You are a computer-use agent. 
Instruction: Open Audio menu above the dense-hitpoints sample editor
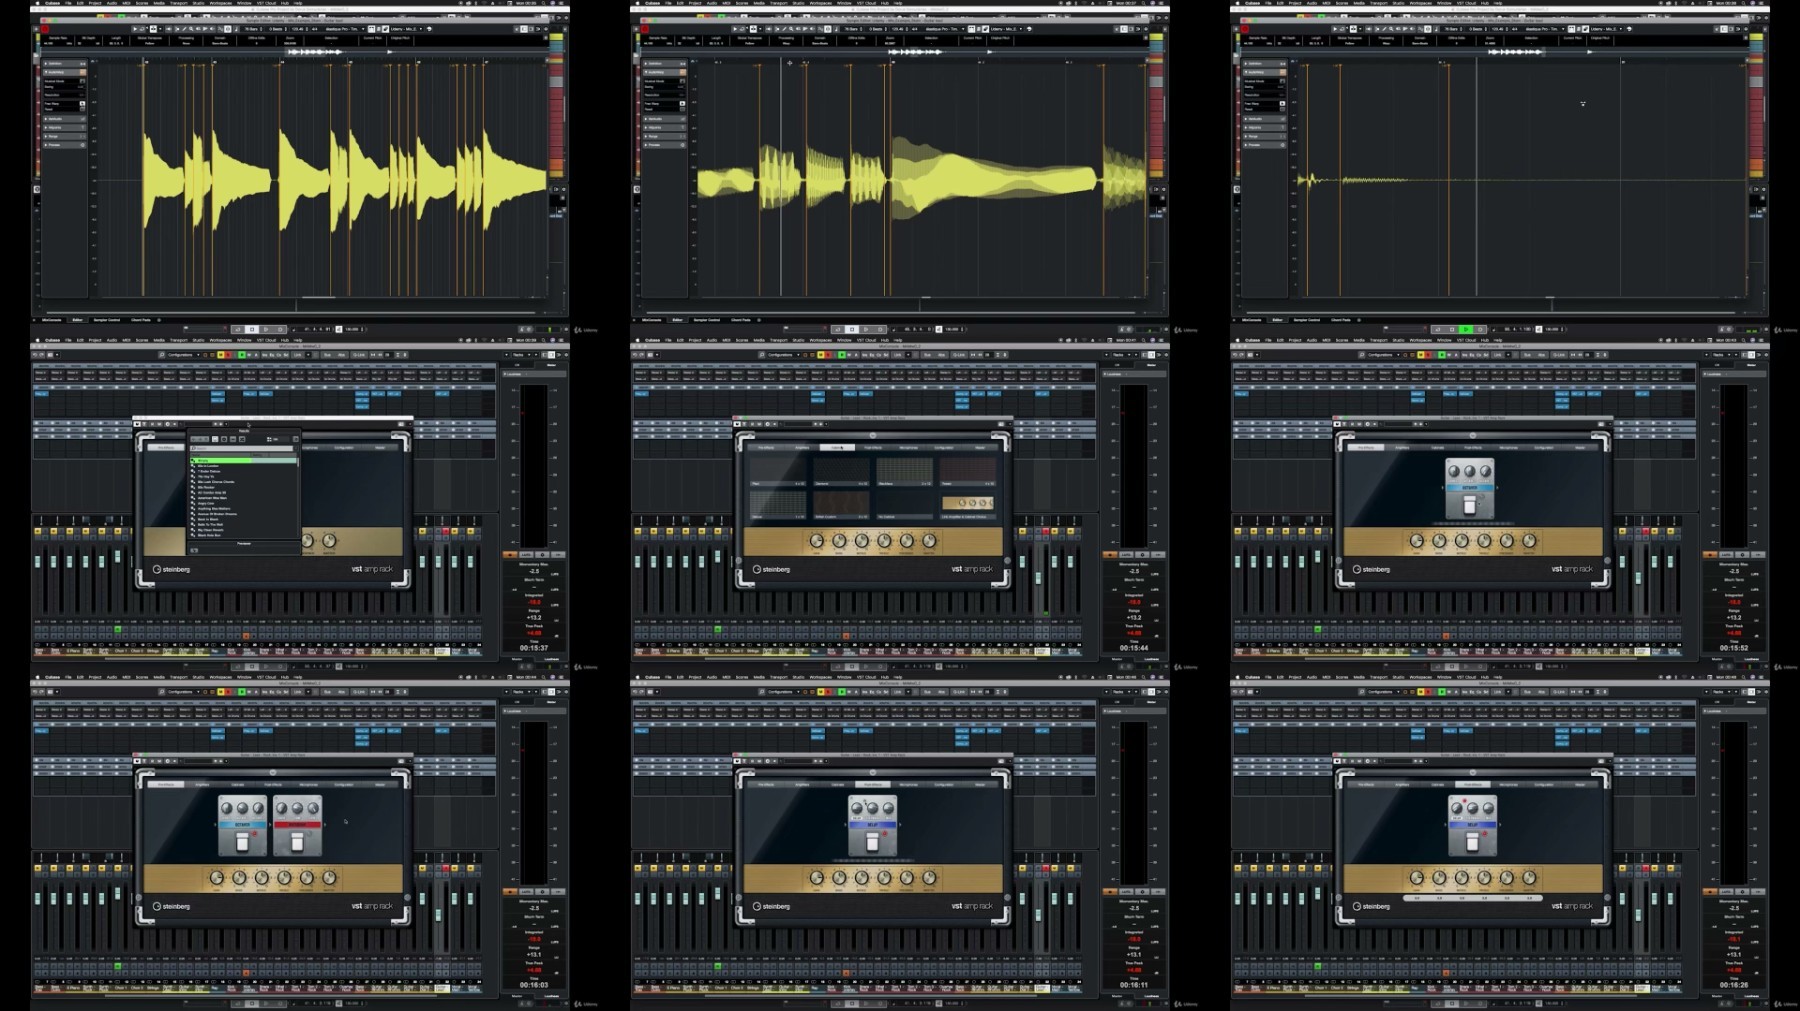pyautogui.click(x=112, y=3)
